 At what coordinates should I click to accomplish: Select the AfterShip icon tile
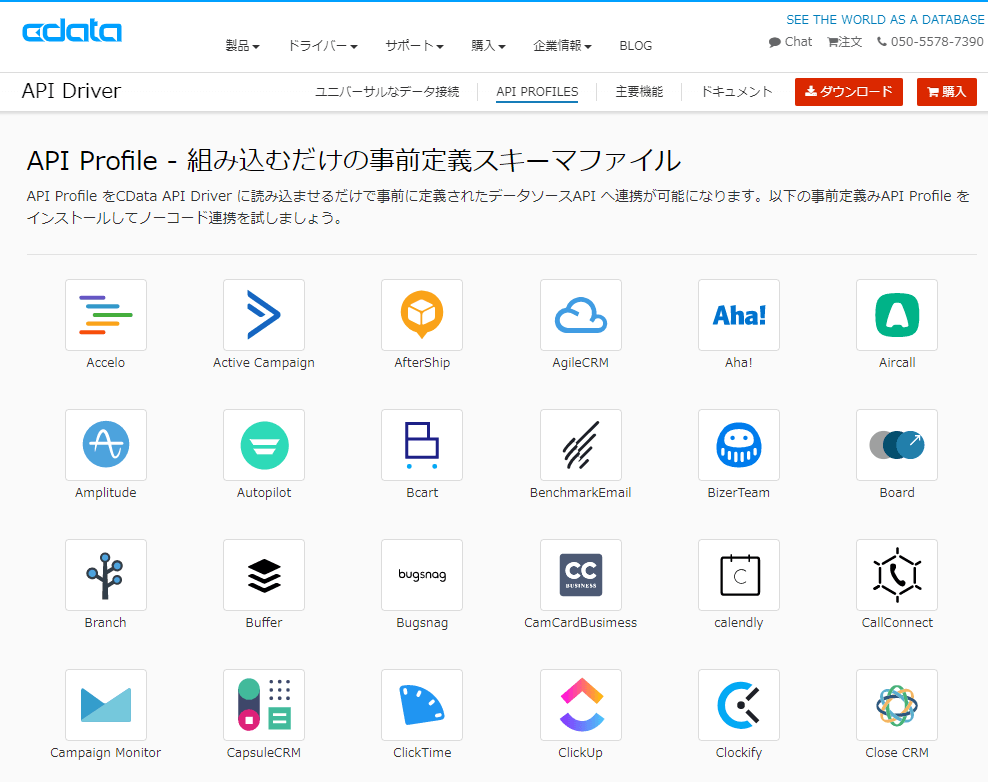pyautogui.click(x=422, y=315)
